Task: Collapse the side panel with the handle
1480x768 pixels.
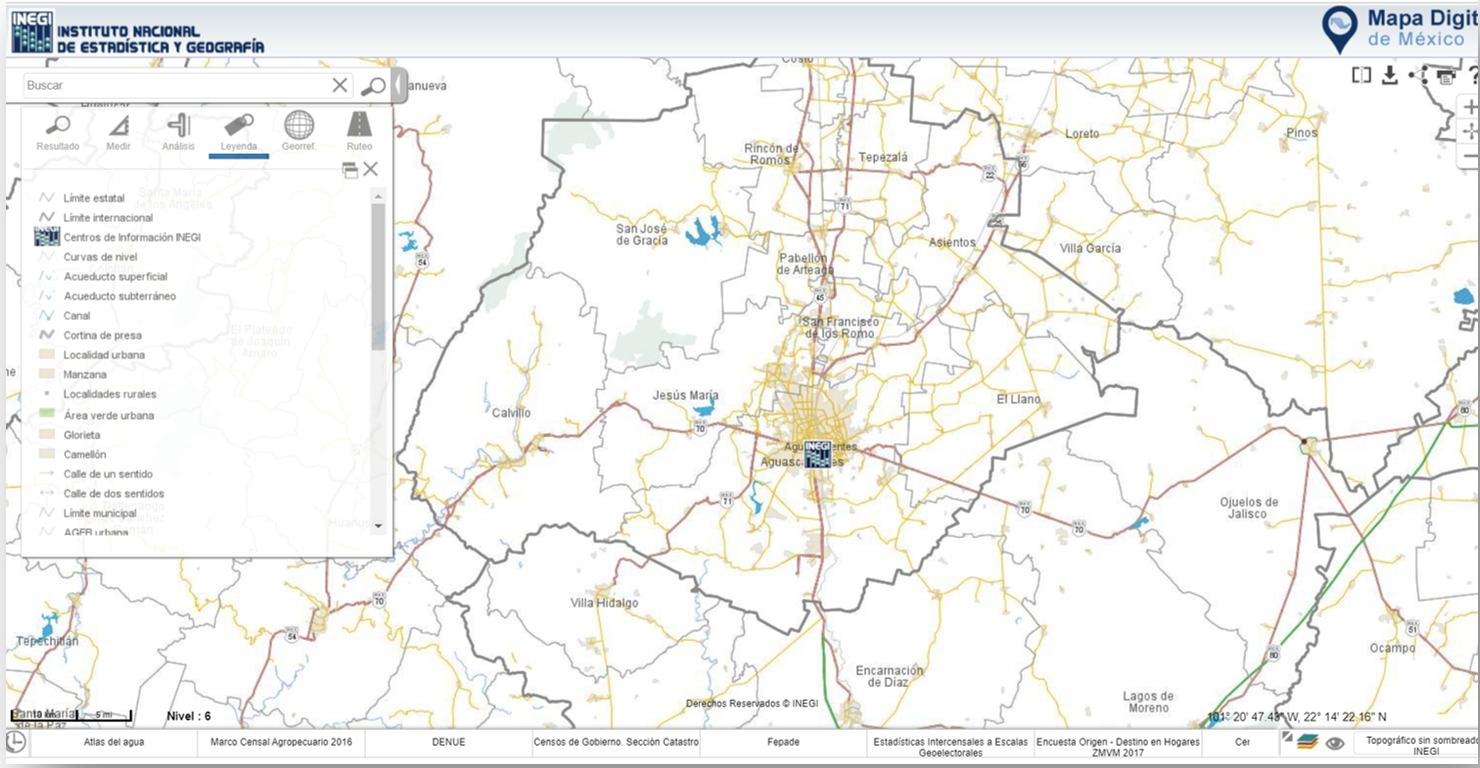Action: [399, 86]
